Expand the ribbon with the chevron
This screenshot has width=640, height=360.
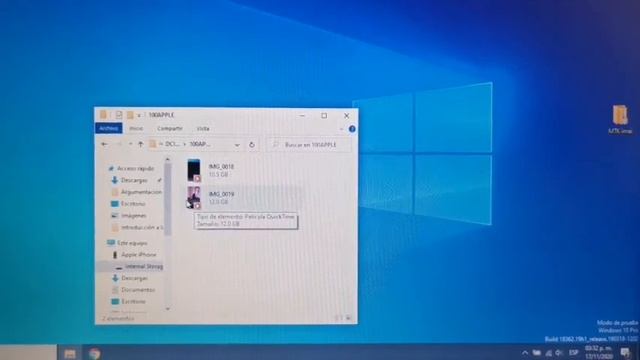click(x=341, y=129)
